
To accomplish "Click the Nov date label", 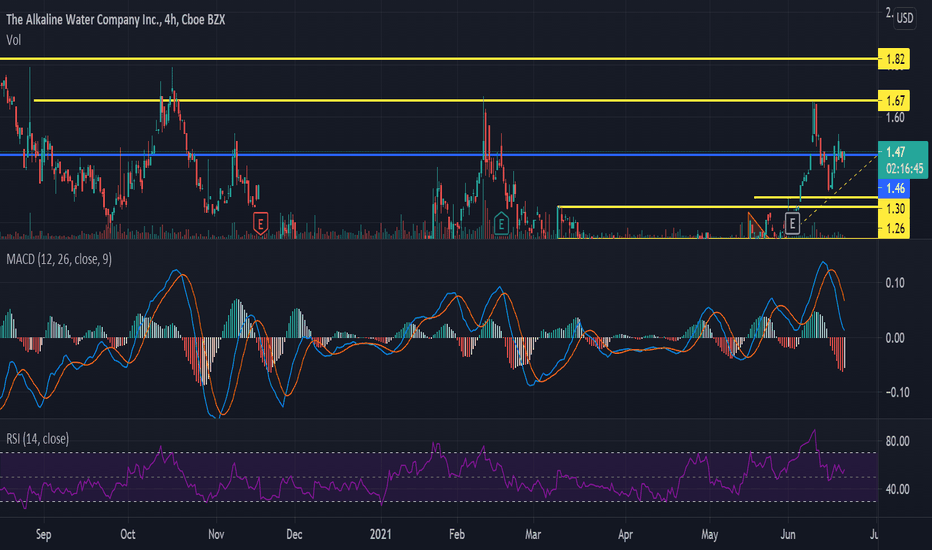I will pyautogui.click(x=216, y=534).
